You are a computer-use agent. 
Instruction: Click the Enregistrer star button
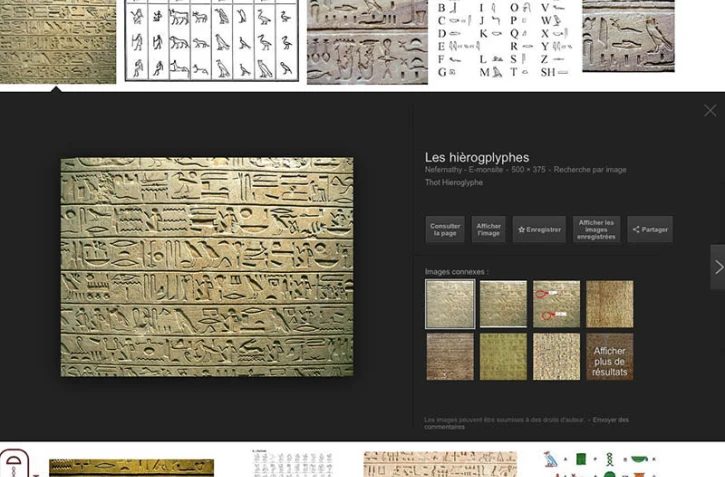pyautogui.click(x=539, y=230)
